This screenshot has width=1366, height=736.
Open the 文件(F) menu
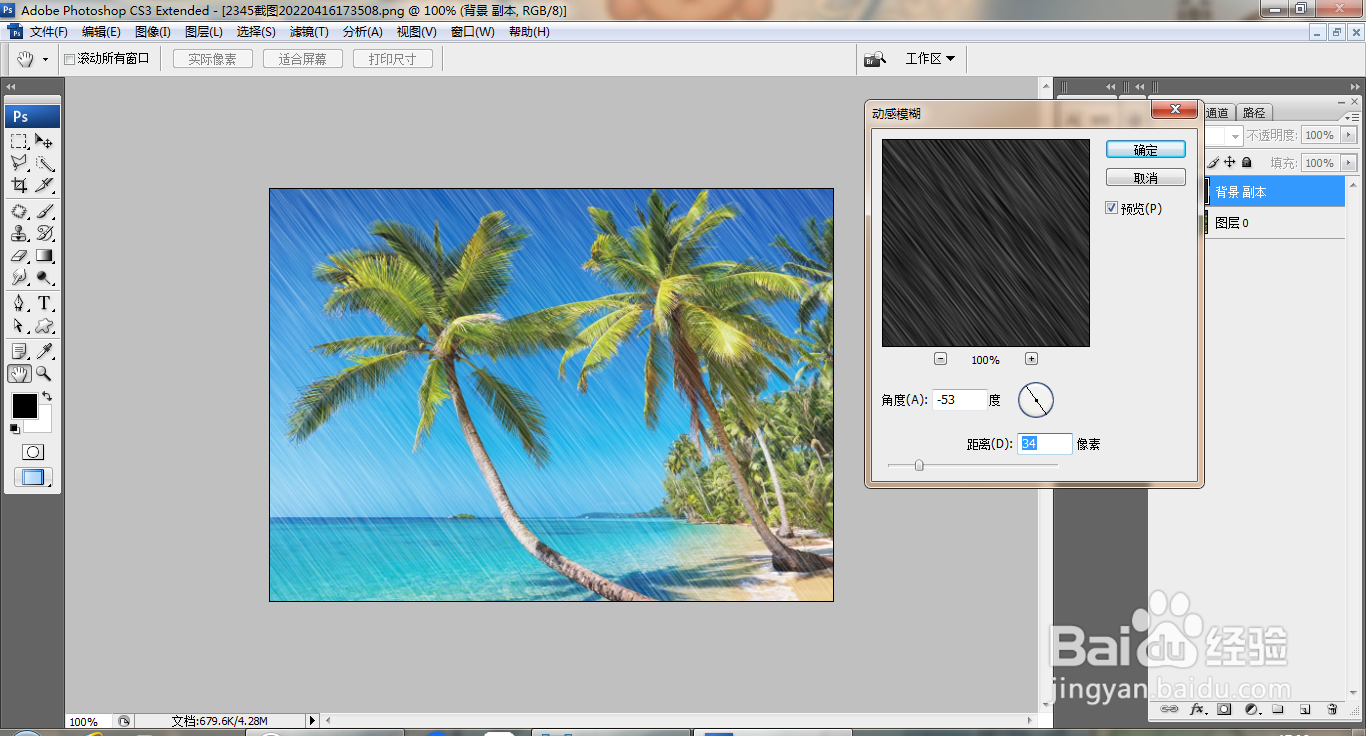pyautogui.click(x=49, y=32)
